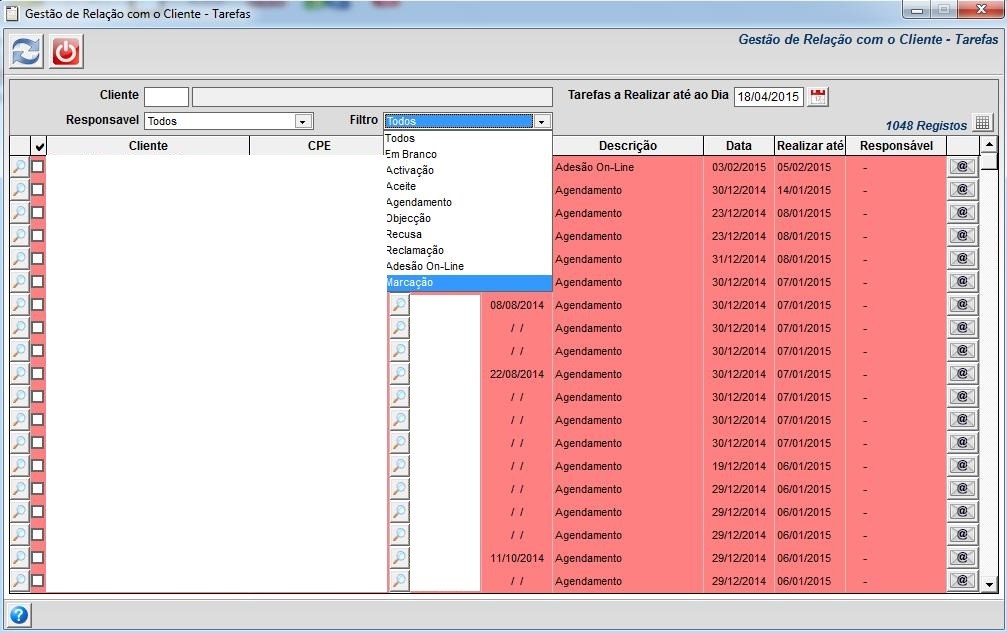This screenshot has height=633, width=1007.
Task: Click the @ email button in first row
Action: (x=961, y=167)
